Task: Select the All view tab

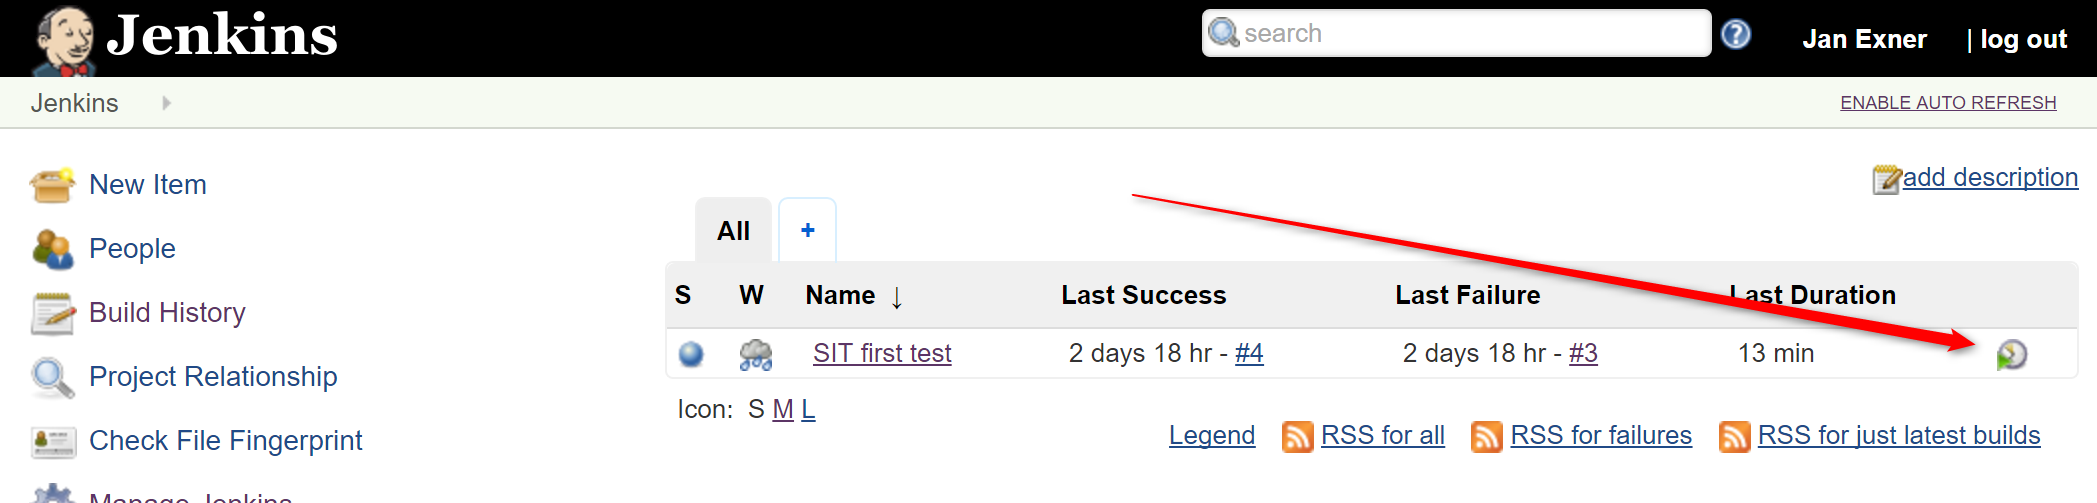Action: [x=733, y=232]
